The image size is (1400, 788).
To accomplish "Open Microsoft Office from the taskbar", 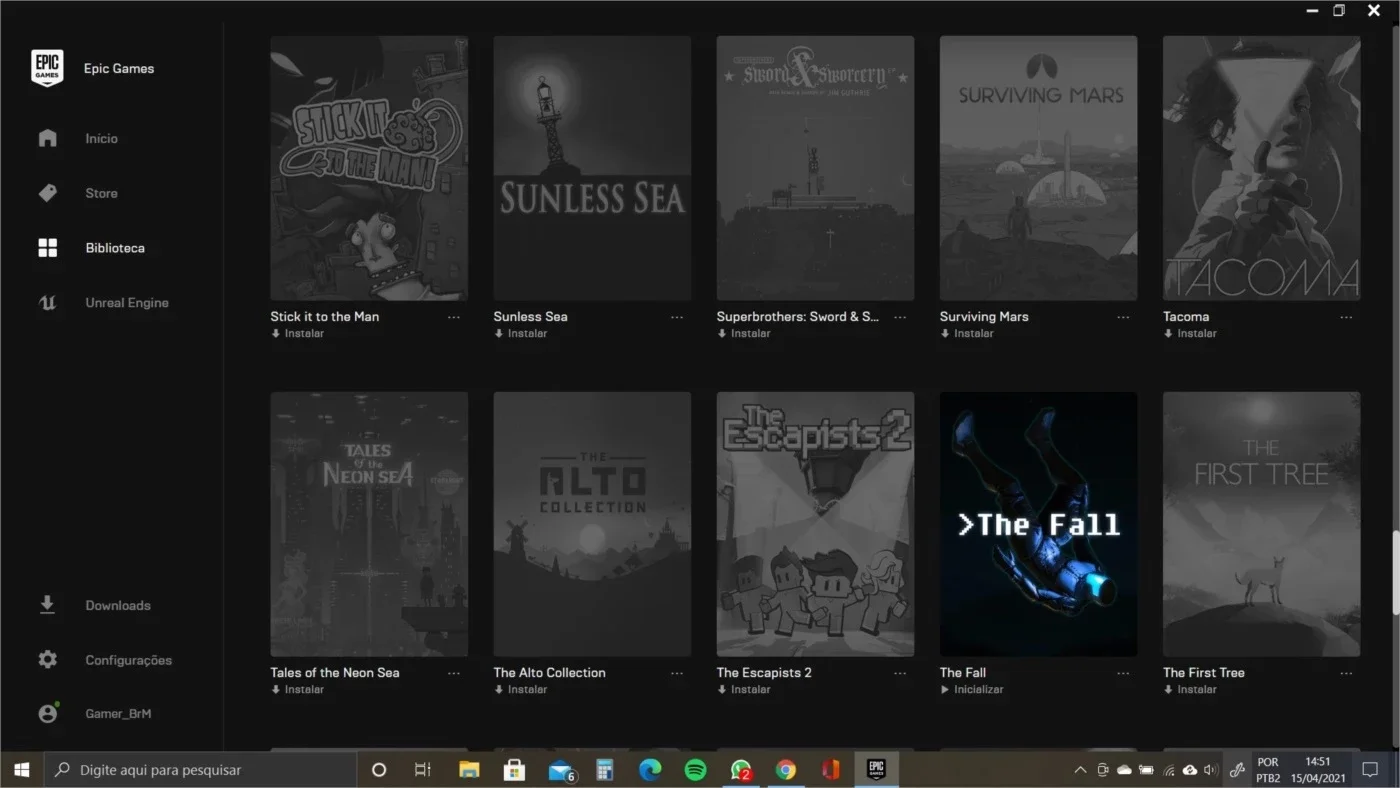I will coord(831,770).
